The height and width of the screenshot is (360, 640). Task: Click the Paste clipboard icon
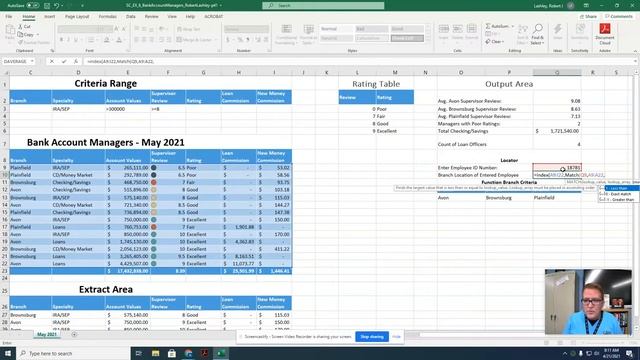9,31
